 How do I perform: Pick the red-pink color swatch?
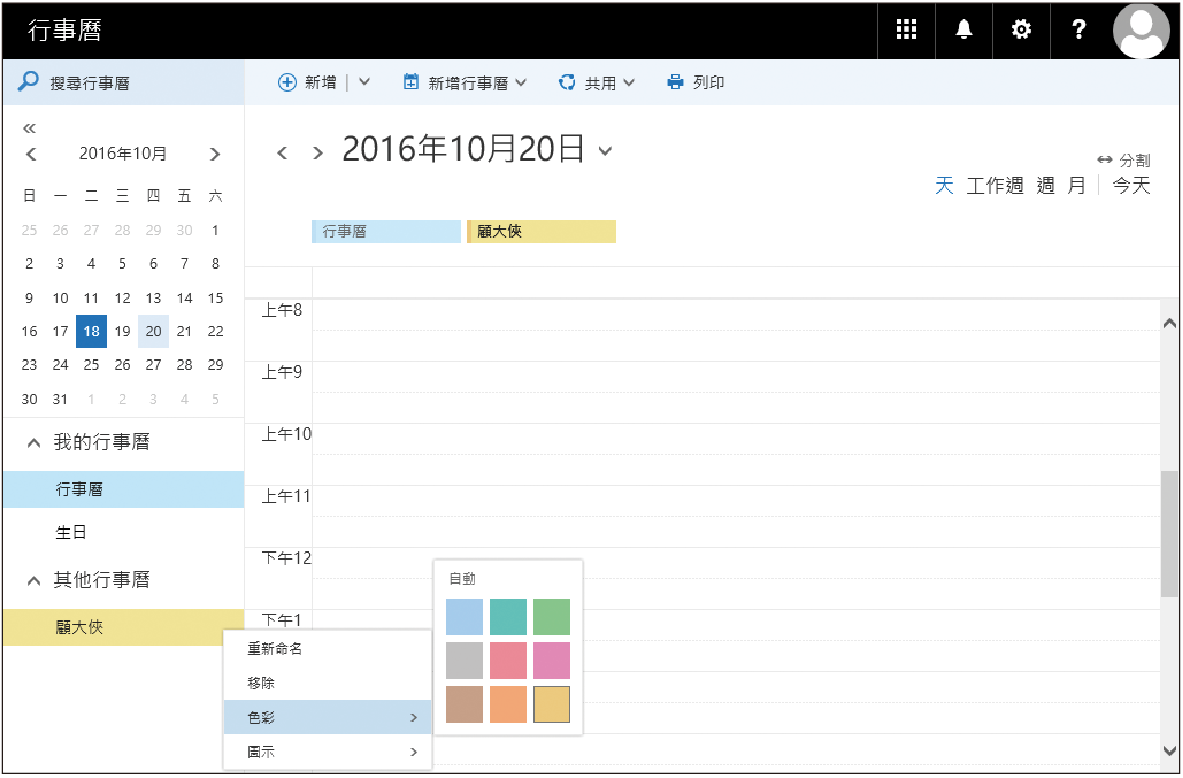pos(509,660)
